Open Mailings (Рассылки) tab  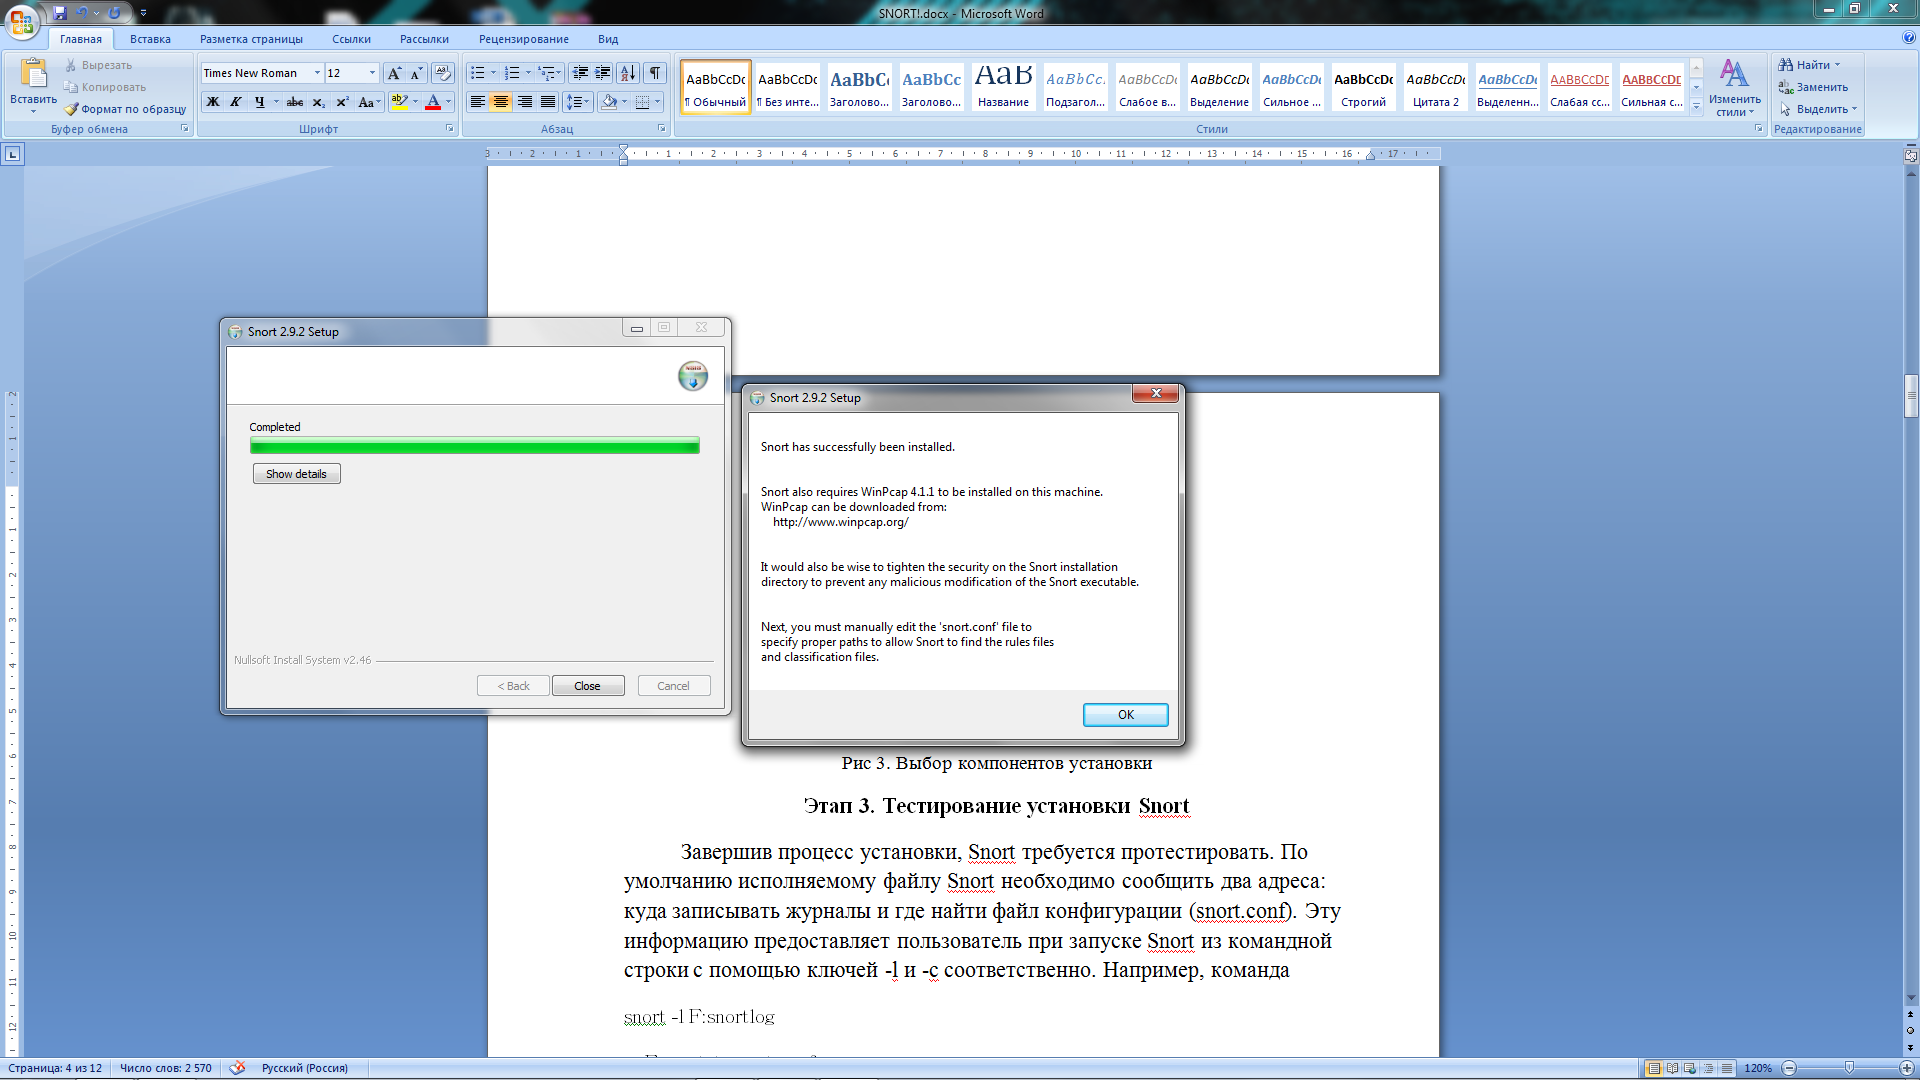pos(424,39)
